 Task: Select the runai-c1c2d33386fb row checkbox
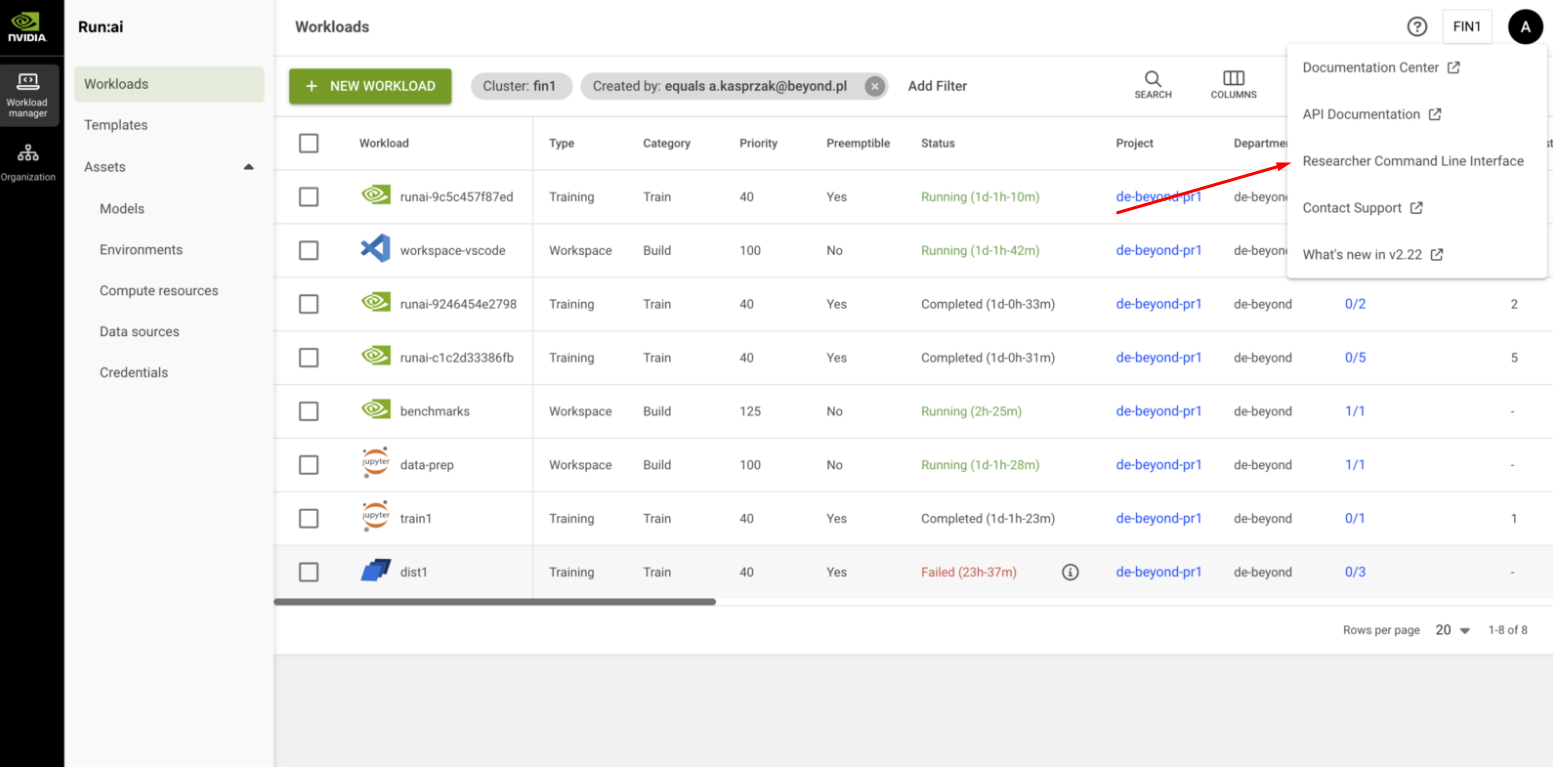309,357
